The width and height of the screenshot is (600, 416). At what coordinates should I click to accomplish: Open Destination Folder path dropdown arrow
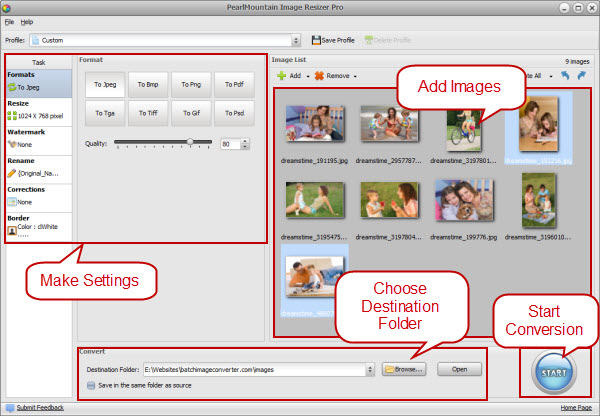pos(370,370)
